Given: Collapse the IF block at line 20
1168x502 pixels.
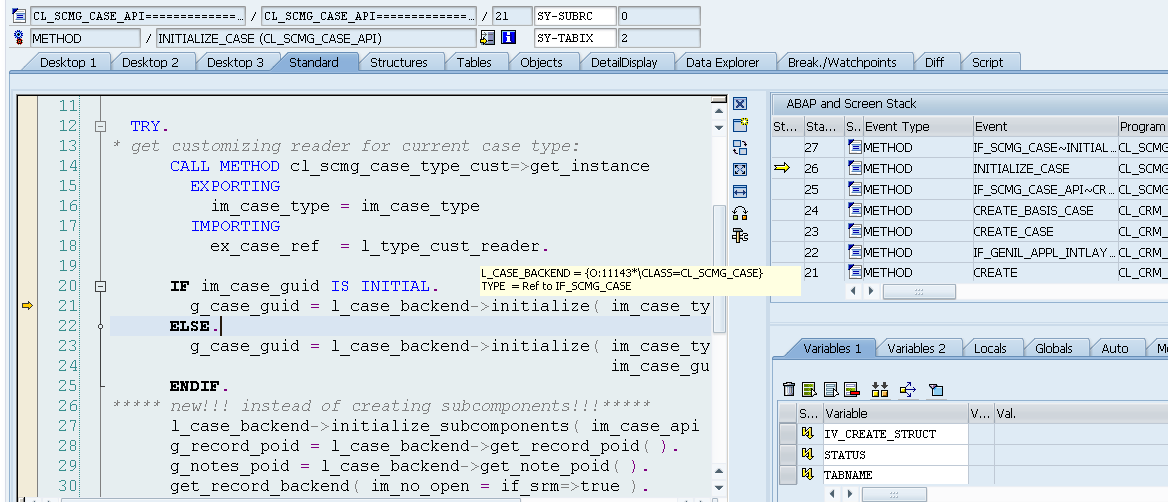Looking at the screenshot, I should point(100,287).
